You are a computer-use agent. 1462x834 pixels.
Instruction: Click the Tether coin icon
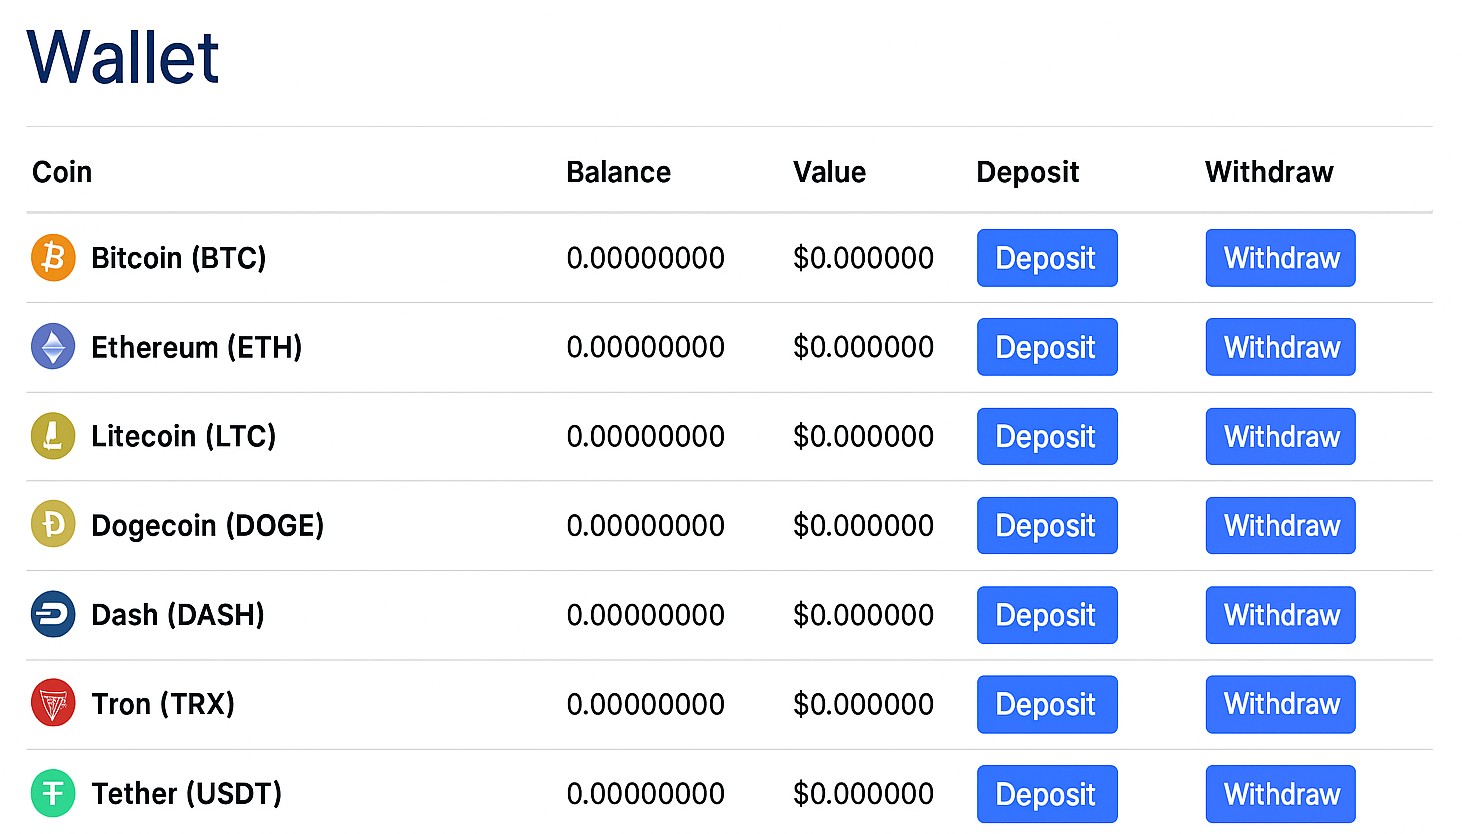(53, 793)
